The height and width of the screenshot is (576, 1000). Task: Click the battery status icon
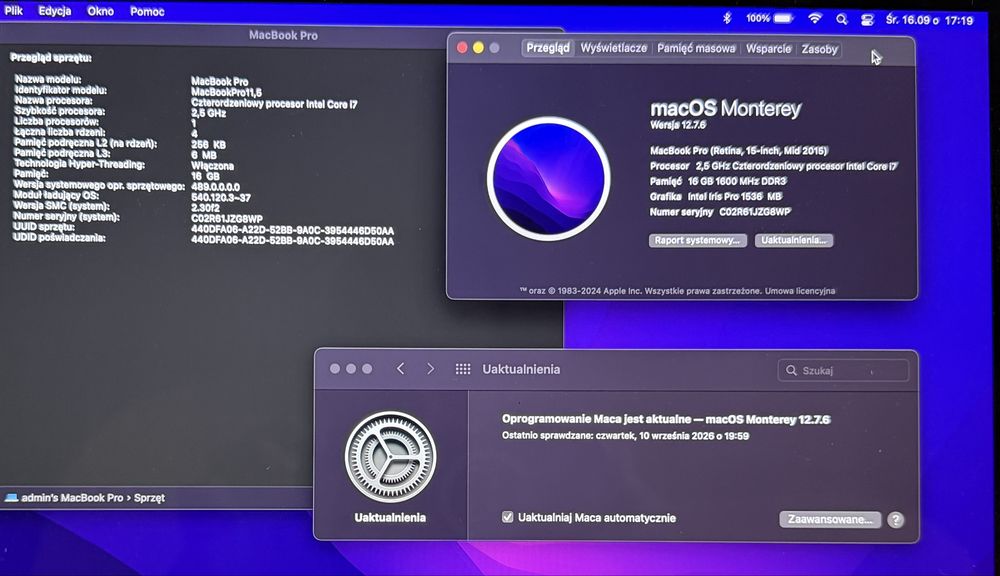point(770,18)
